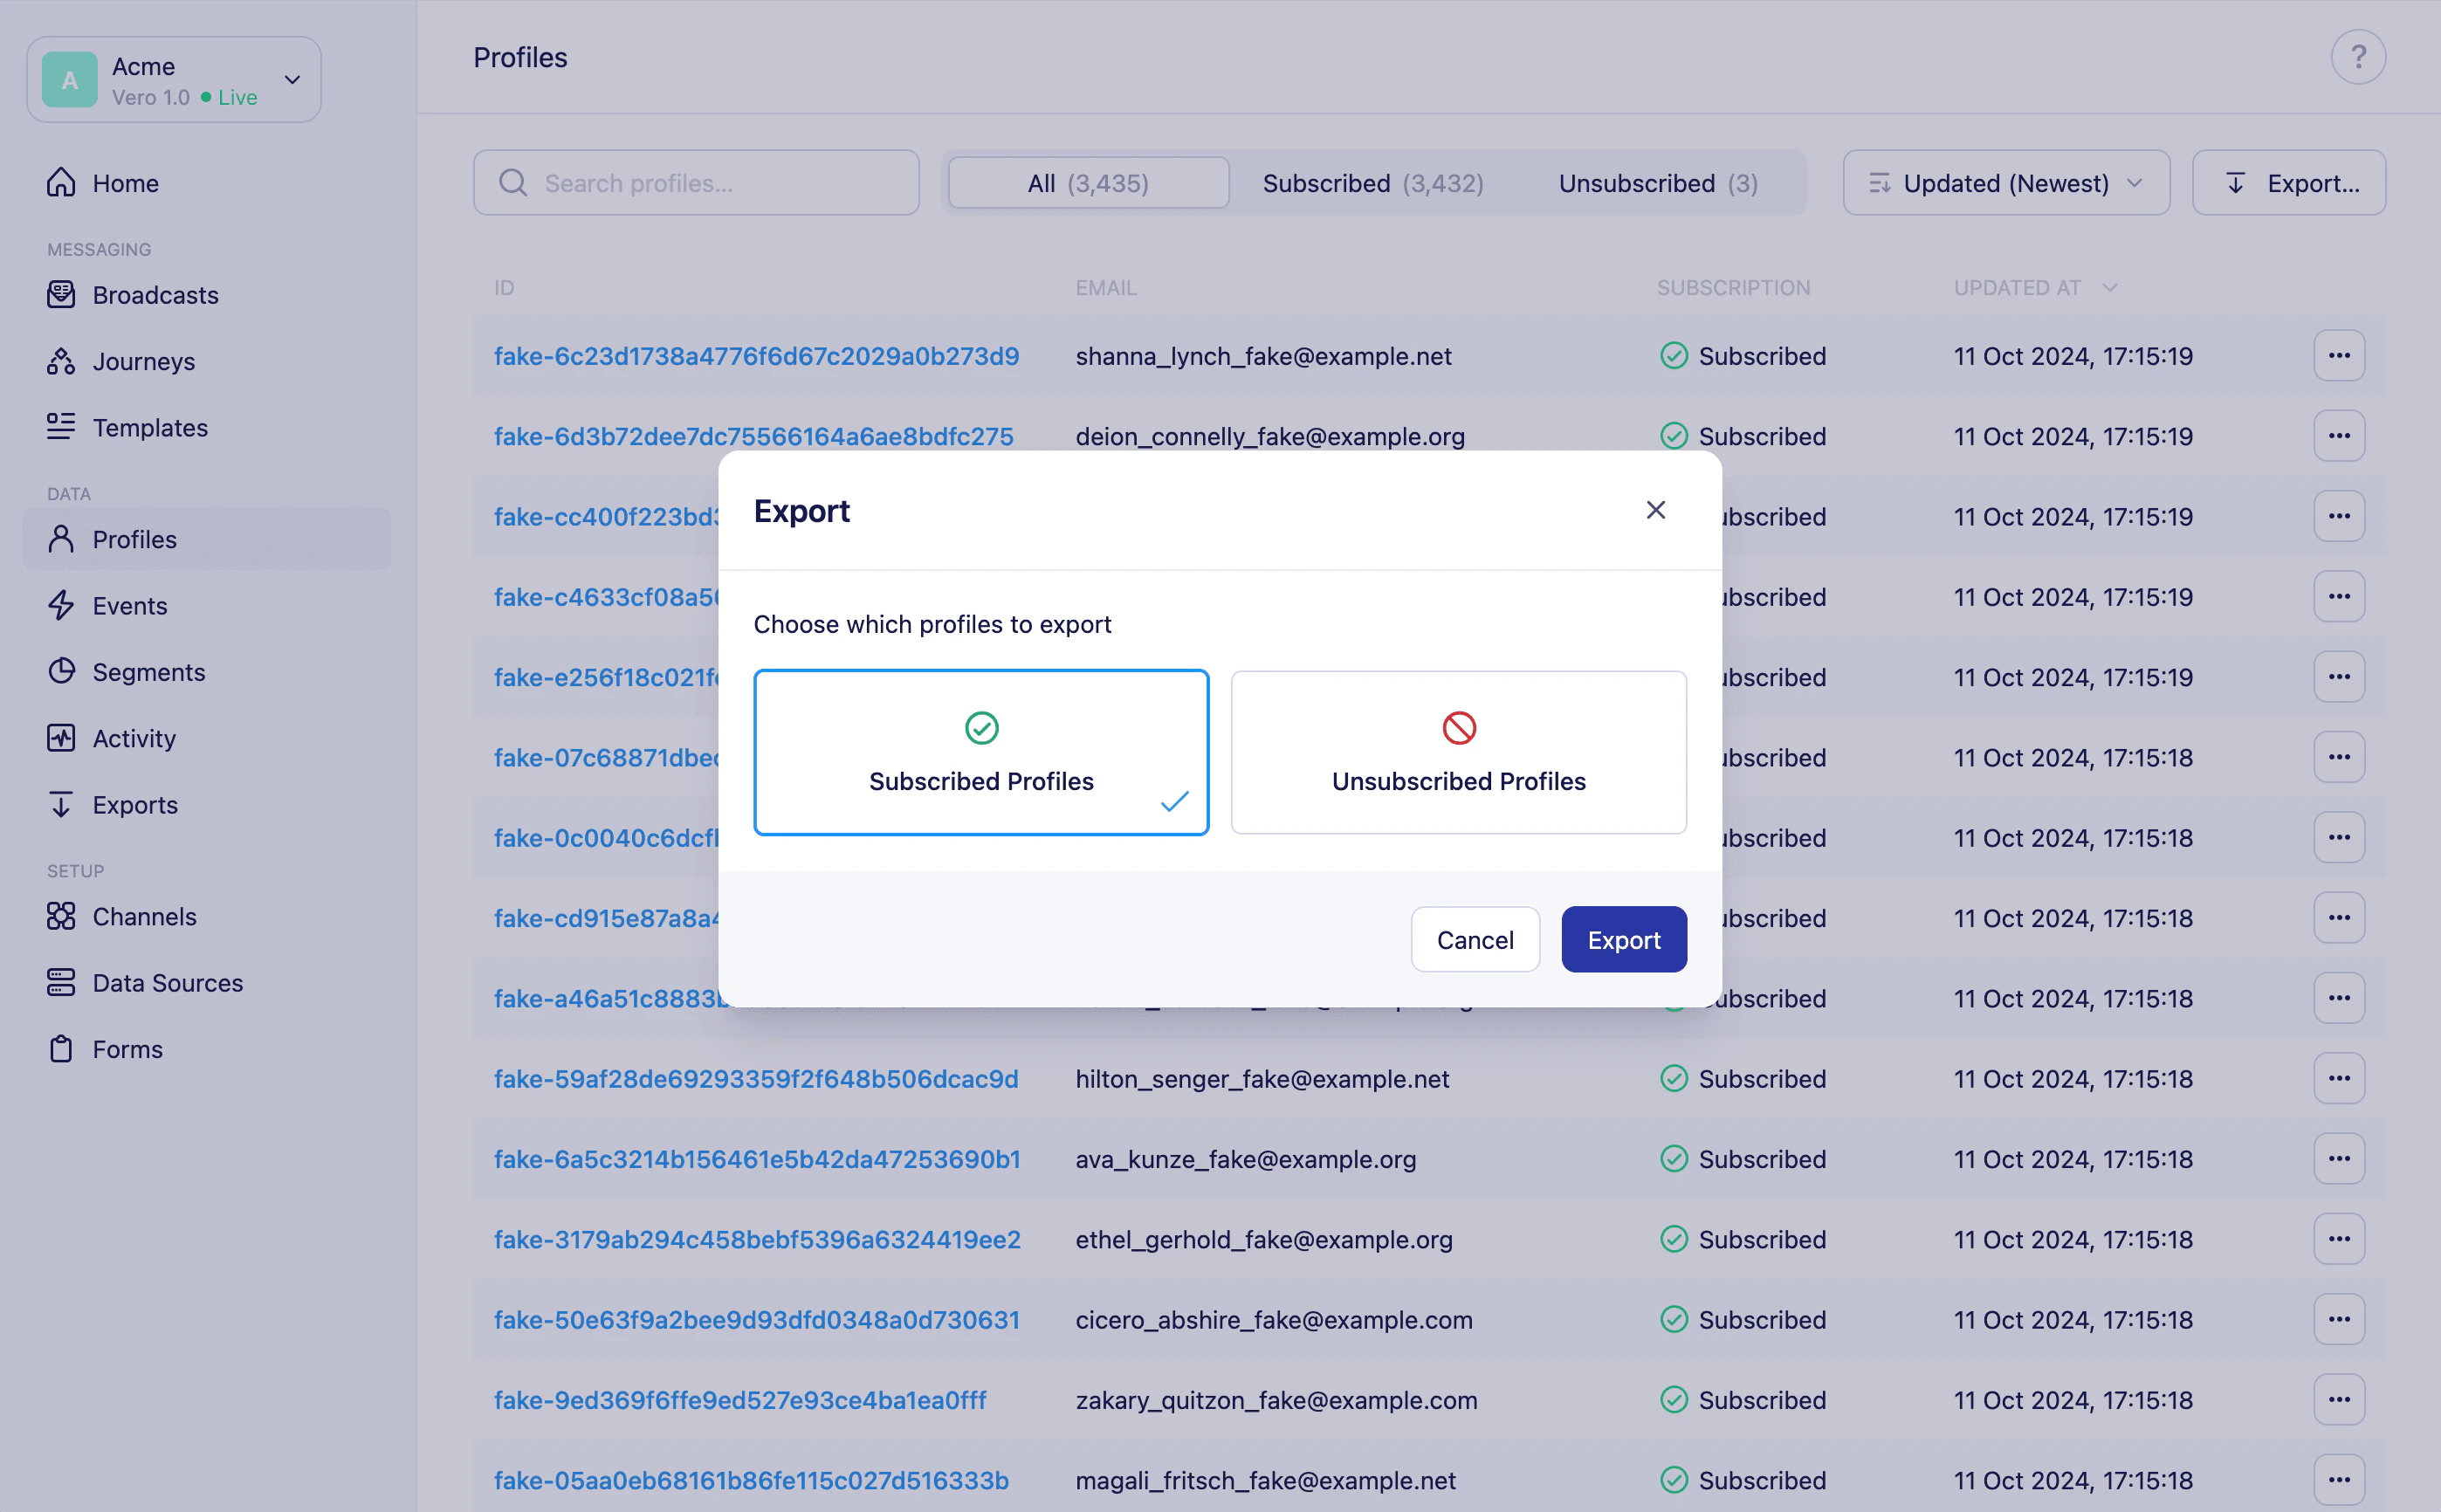The width and height of the screenshot is (2441, 1512).
Task: Open the help question mark icon
Action: 2358,57
